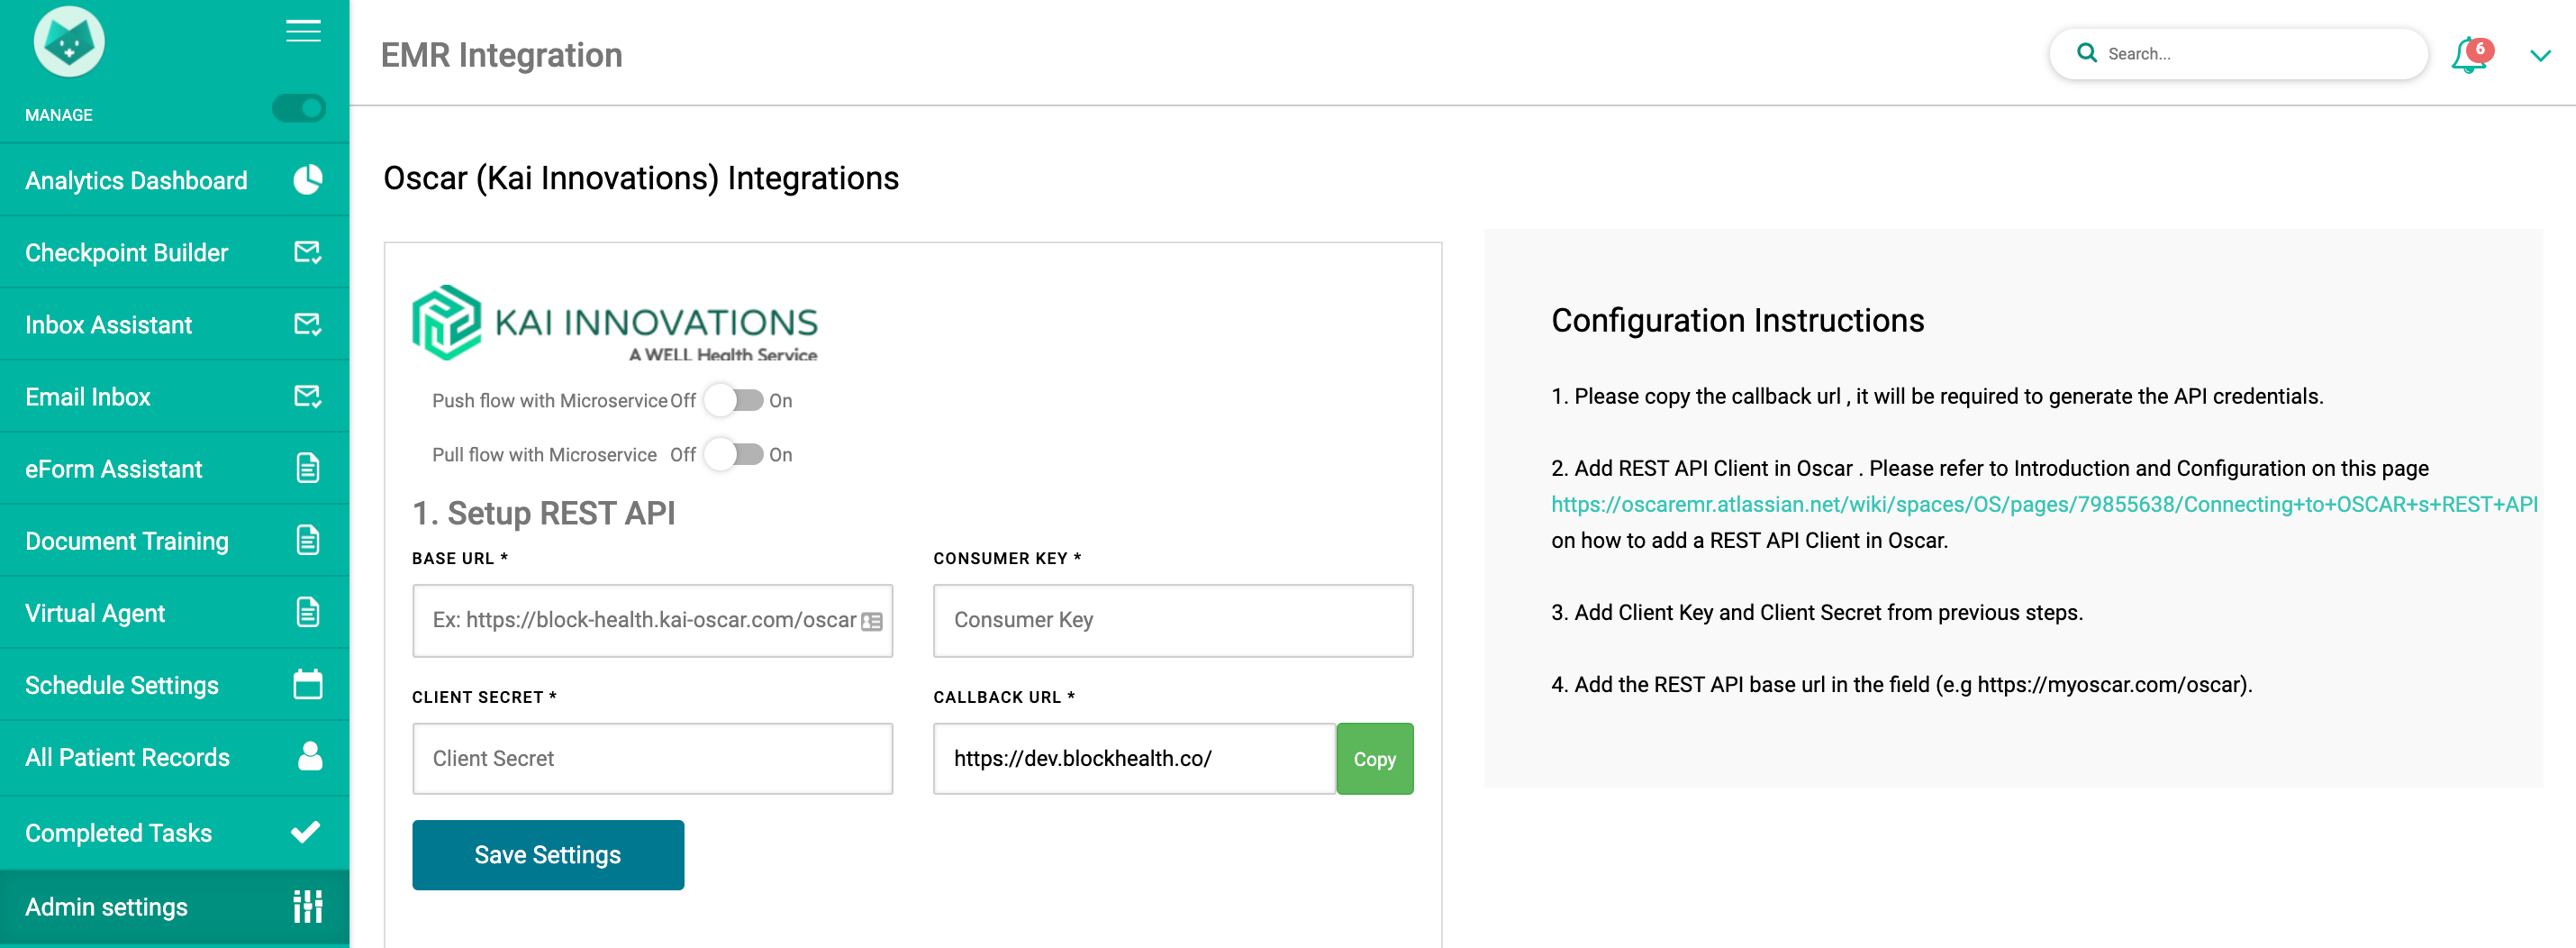Click the search magnifier icon
Screen dimensions: 2576x948
[x=2087, y=53]
